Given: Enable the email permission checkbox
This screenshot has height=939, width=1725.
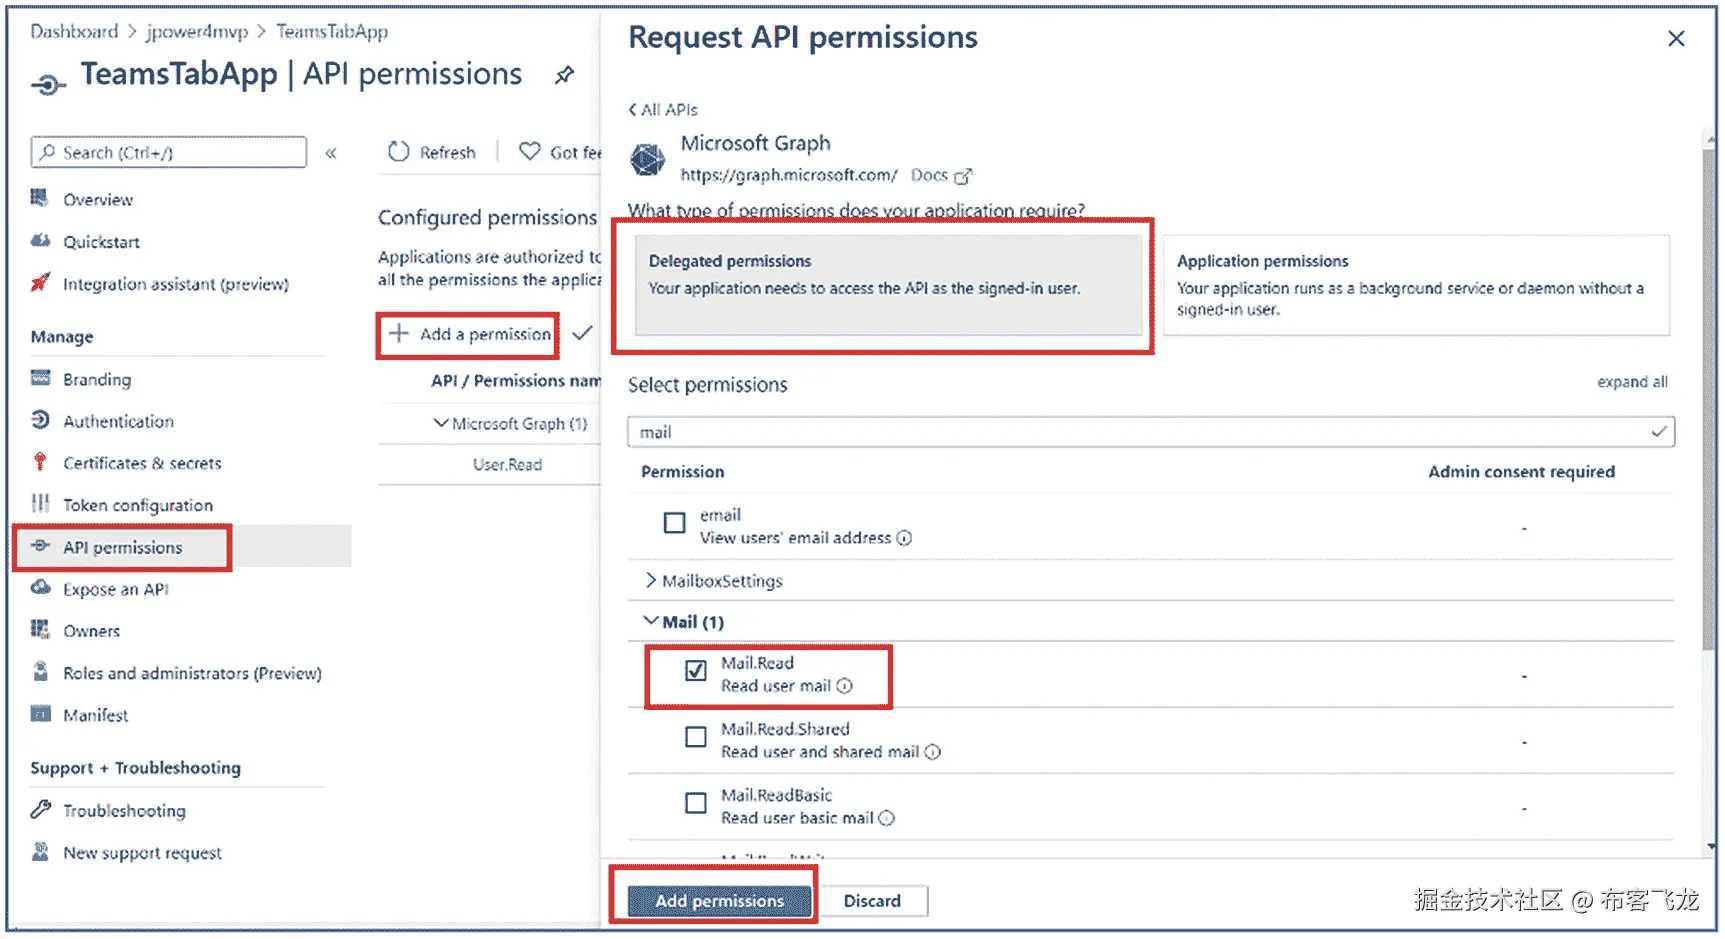Looking at the screenshot, I should coord(675,523).
